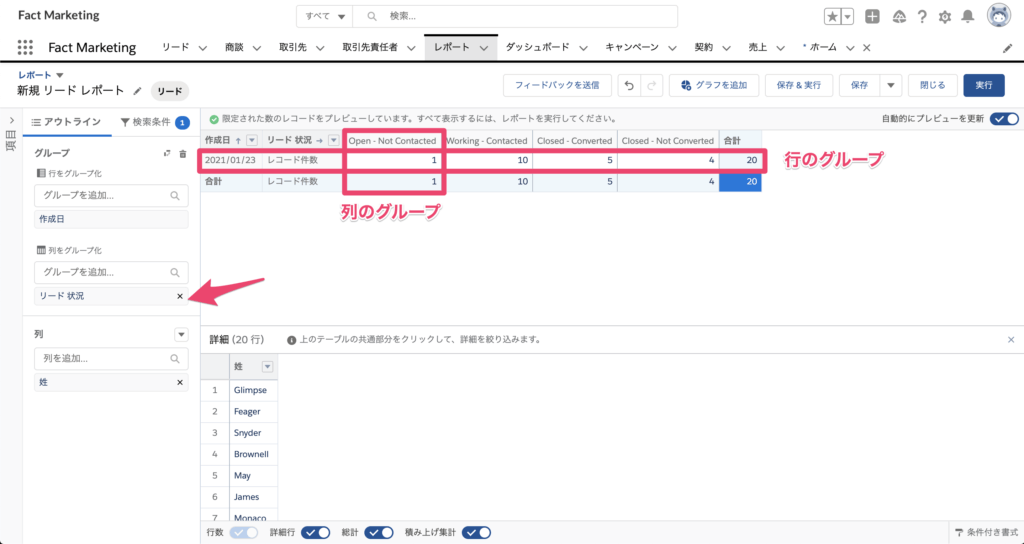Expand the favorites list dropdown arrow
Viewport: 1024px width, 544px height.
pyautogui.click(x=847, y=17)
